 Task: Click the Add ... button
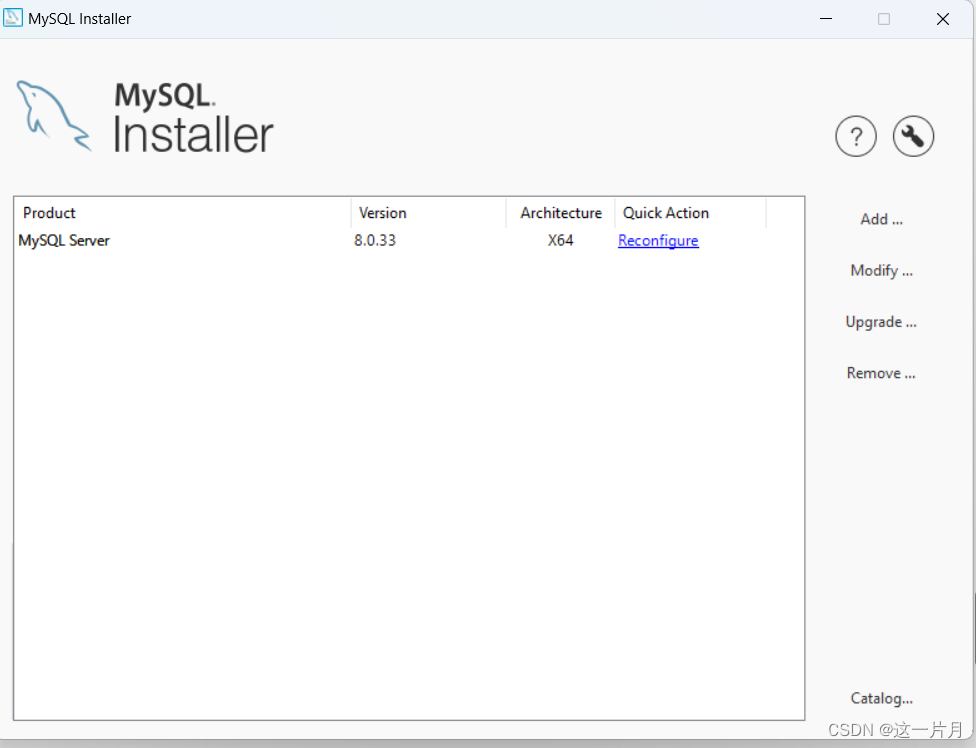[881, 219]
